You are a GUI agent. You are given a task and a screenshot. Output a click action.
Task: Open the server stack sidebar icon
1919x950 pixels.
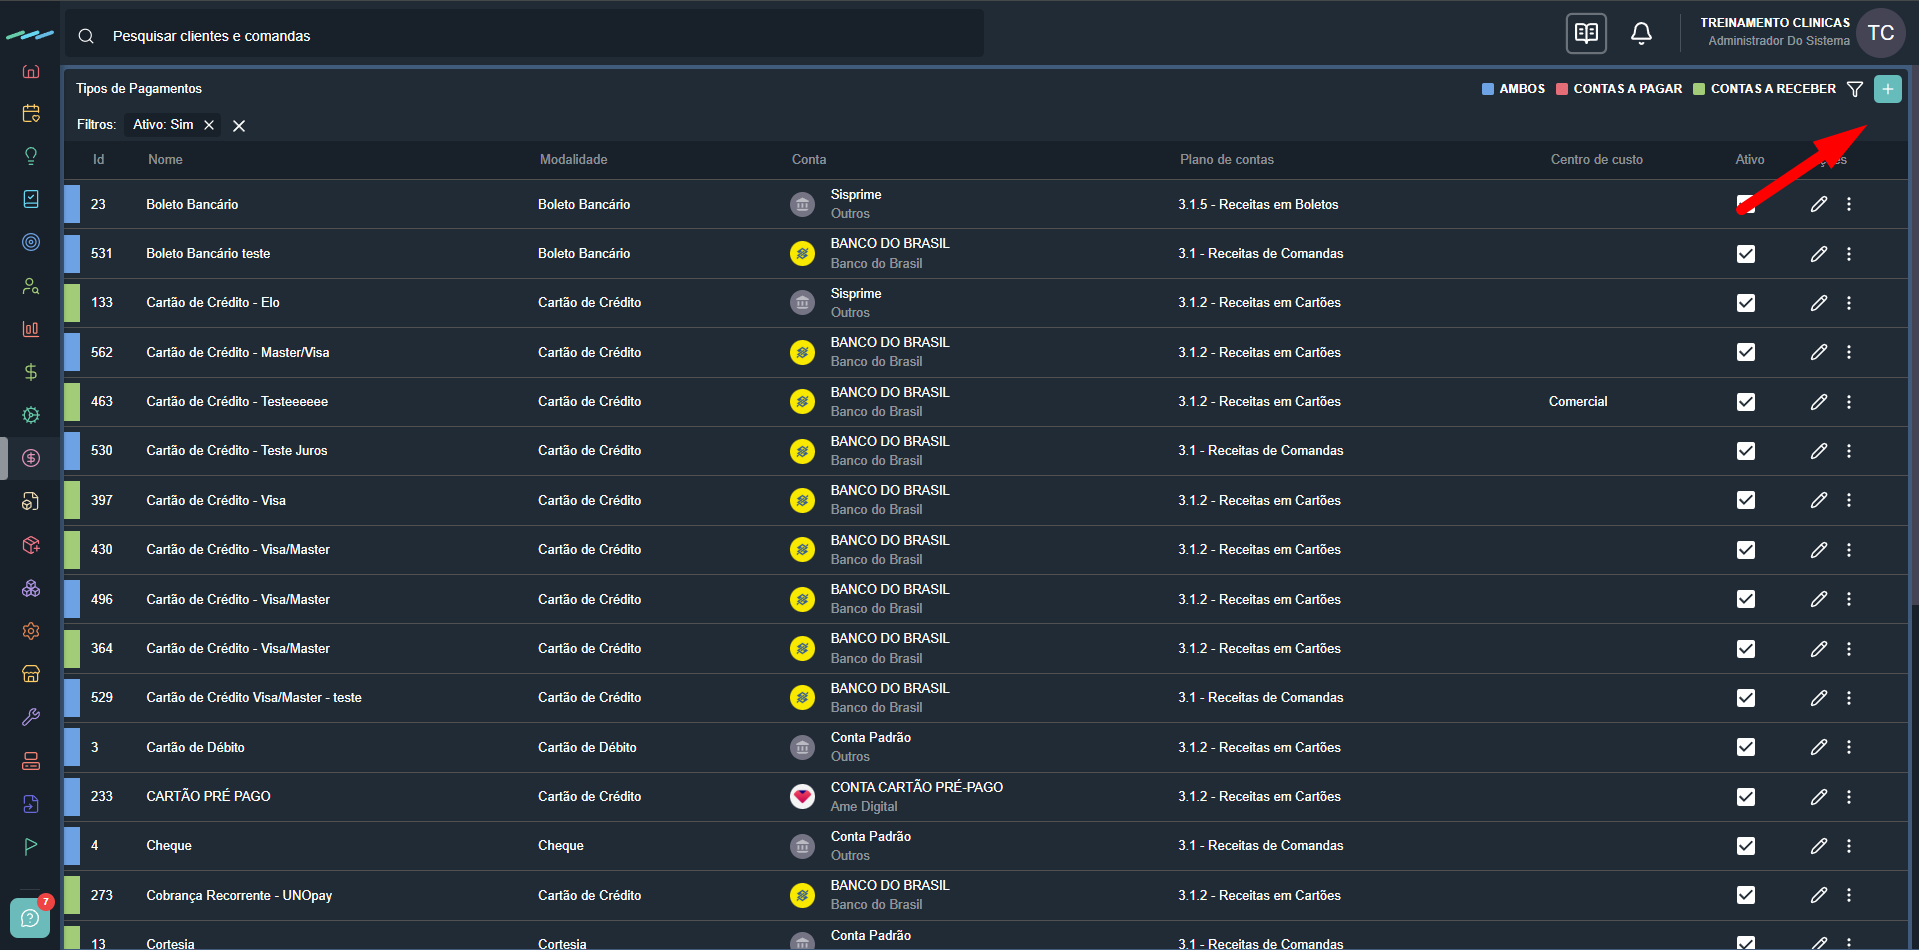(x=31, y=761)
